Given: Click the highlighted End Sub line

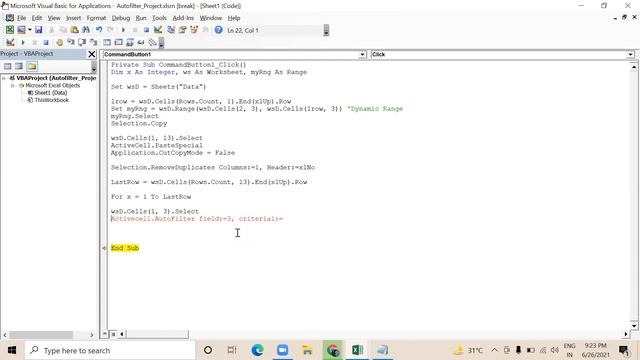Looking at the screenshot, I should pyautogui.click(x=125, y=248).
